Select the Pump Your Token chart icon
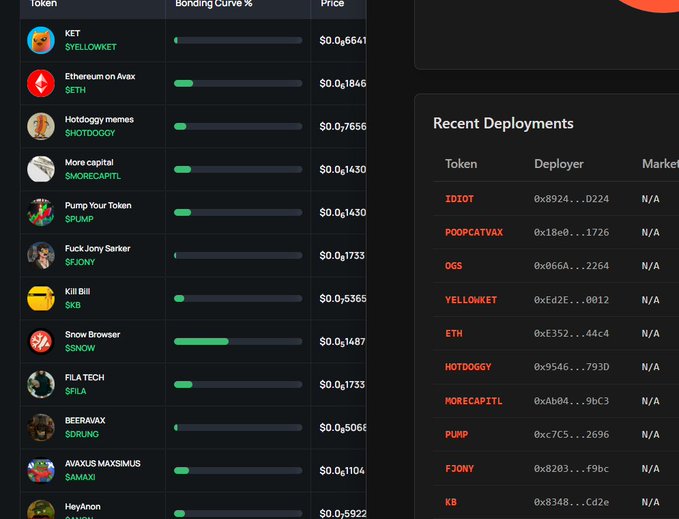Image resolution: width=679 pixels, height=519 pixels. click(41, 212)
